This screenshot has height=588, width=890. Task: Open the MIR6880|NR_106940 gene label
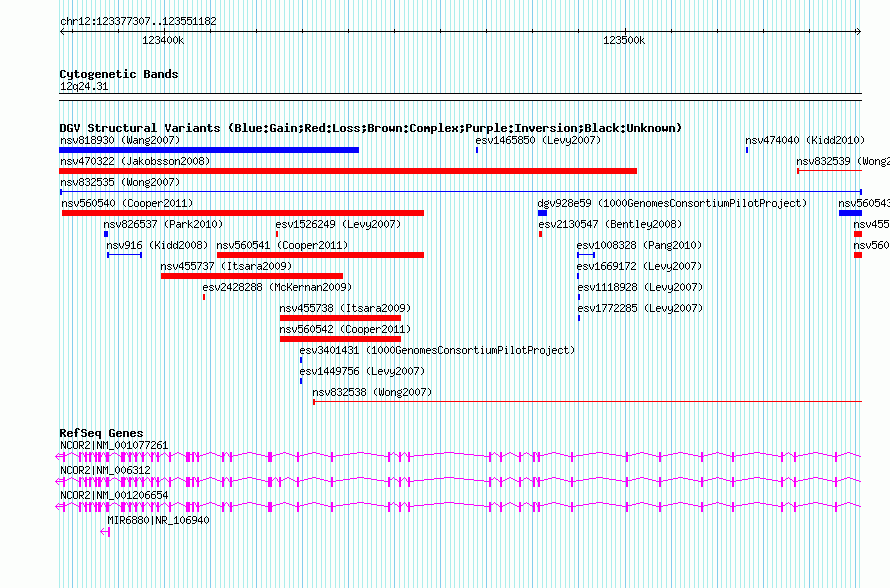[158, 520]
